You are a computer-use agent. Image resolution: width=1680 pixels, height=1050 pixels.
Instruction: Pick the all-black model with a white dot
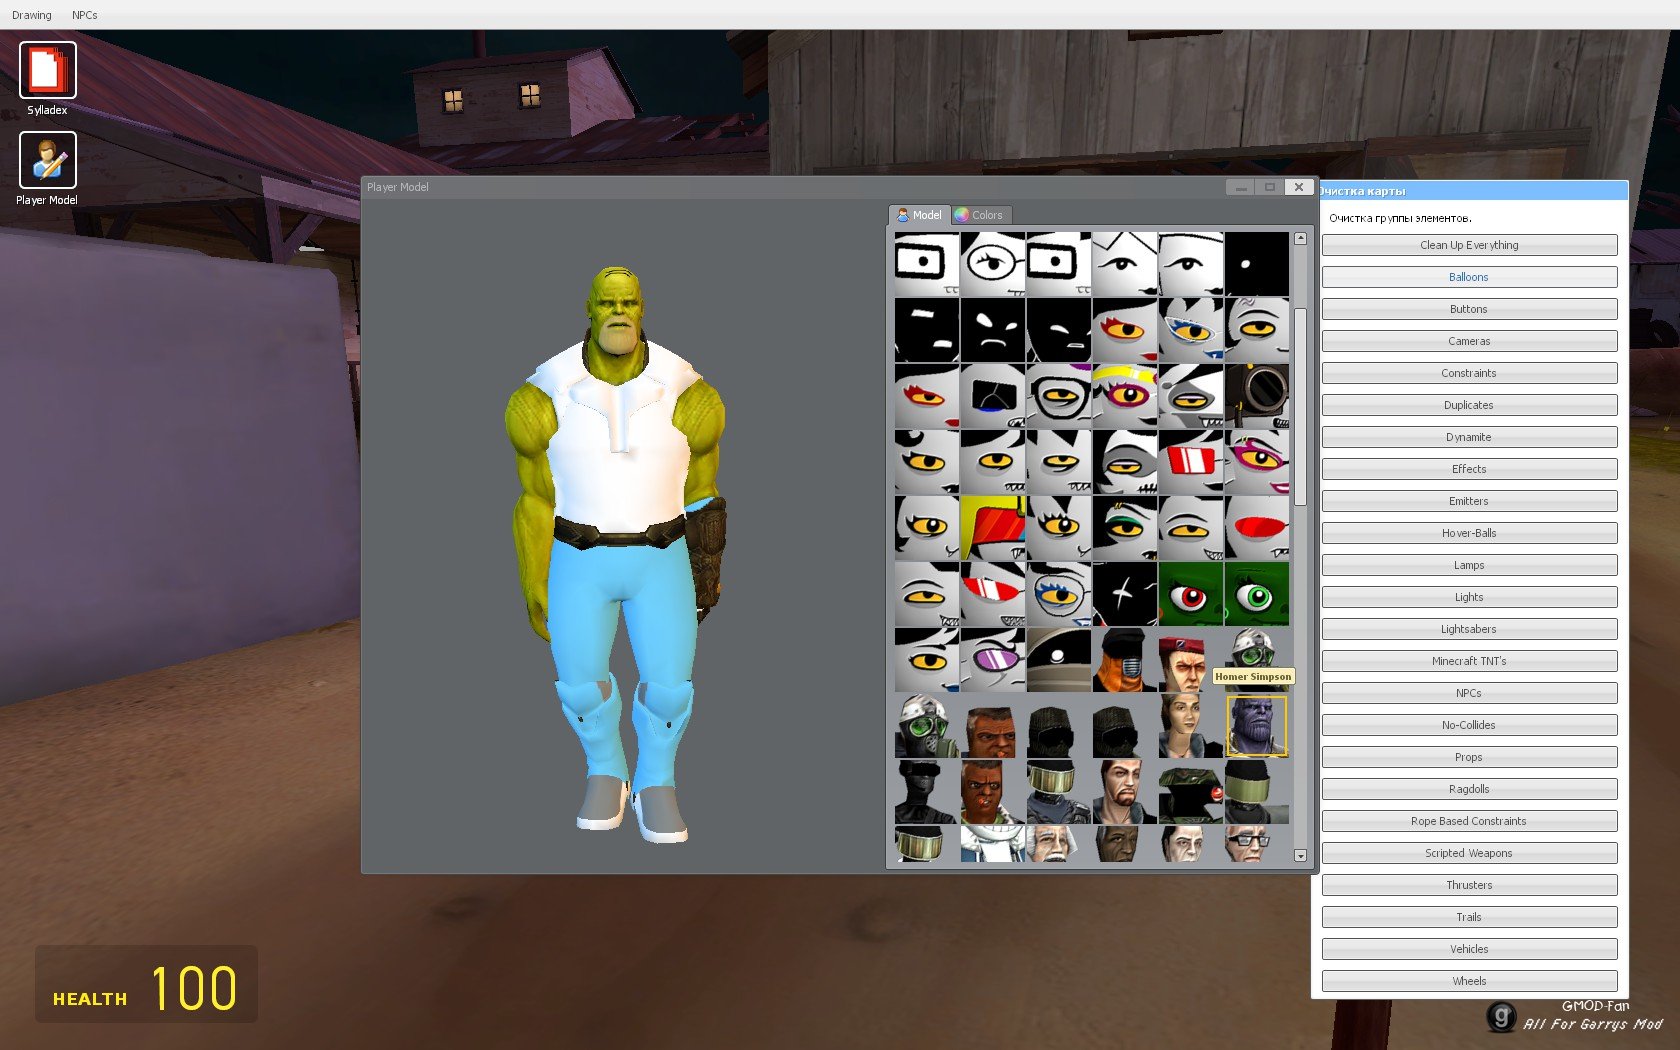coord(1256,264)
